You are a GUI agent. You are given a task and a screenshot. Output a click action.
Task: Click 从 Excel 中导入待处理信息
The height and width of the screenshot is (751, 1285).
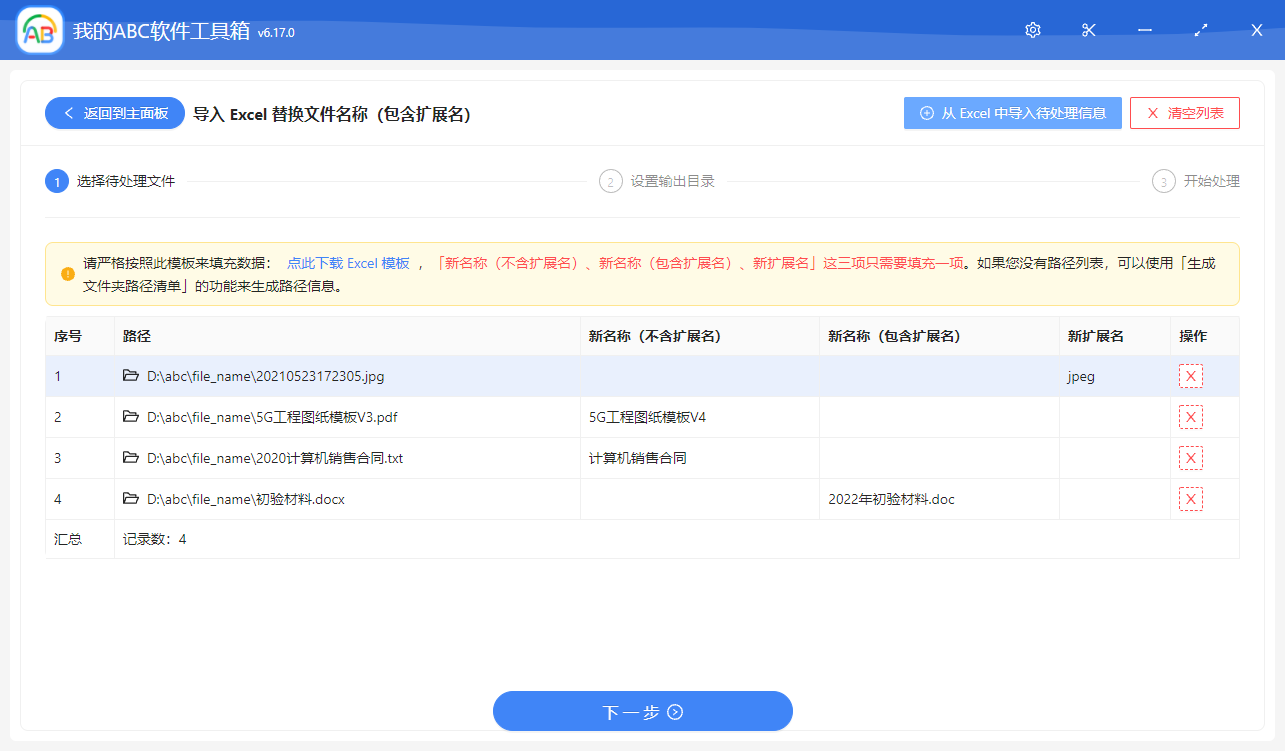point(1012,113)
